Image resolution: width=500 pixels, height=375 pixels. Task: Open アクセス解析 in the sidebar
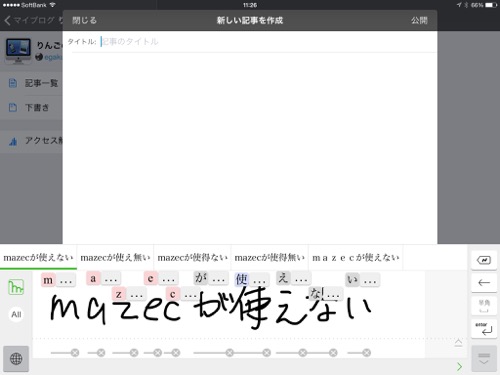[x=32, y=141]
